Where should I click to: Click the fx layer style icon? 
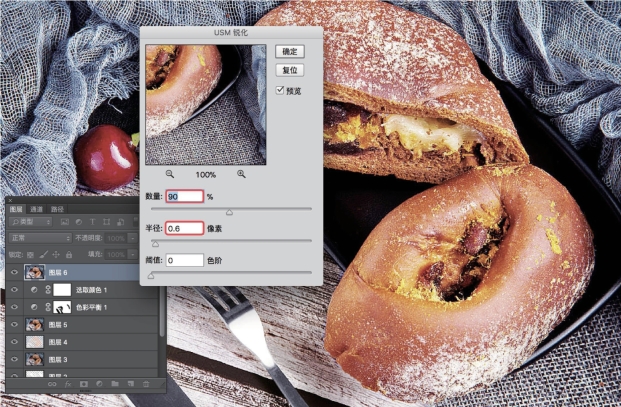[x=68, y=384]
